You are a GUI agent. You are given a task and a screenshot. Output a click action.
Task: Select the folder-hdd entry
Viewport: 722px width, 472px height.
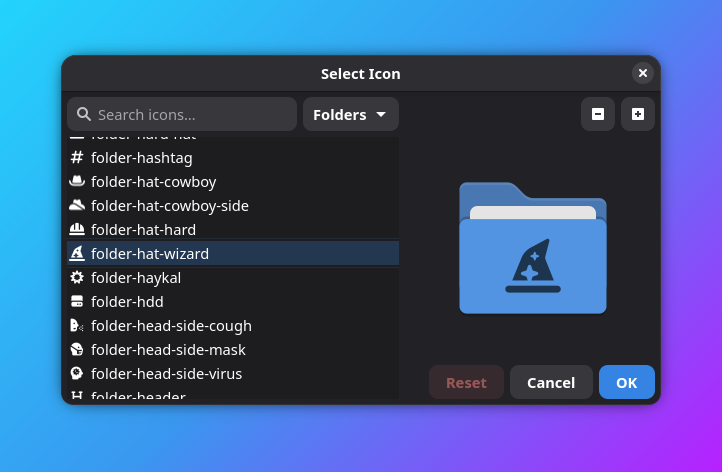click(x=233, y=301)
